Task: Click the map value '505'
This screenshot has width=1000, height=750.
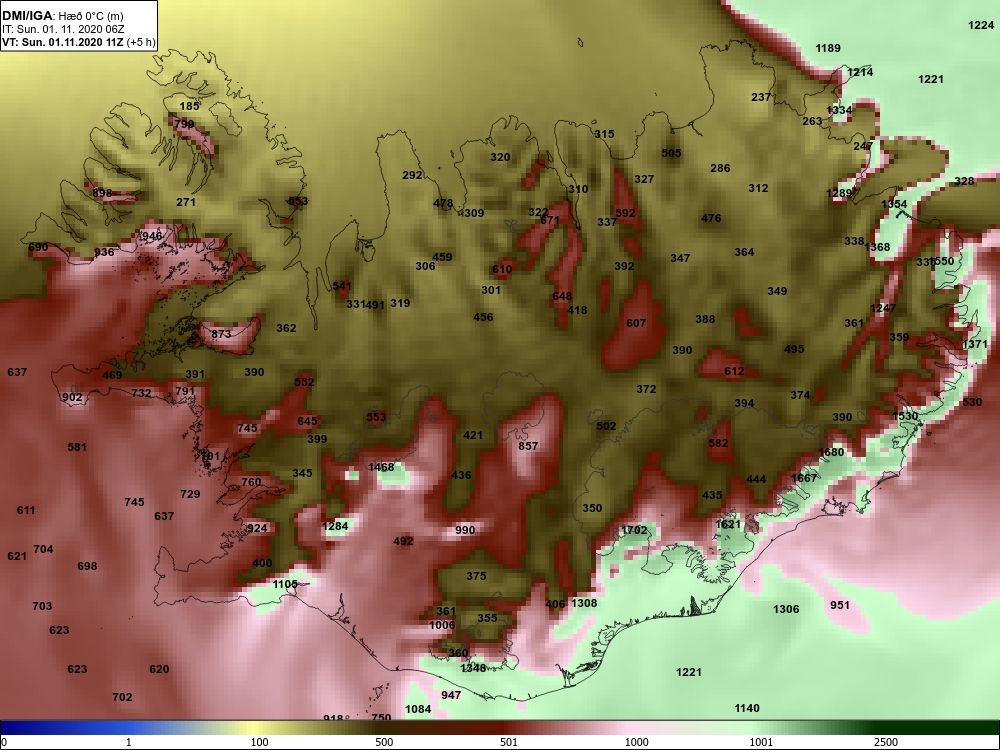Action: click(x=671, y=152)
